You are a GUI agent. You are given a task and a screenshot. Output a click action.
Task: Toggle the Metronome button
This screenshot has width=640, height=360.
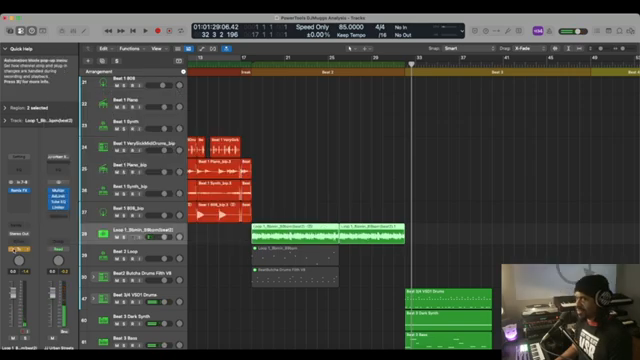[549, 31]
